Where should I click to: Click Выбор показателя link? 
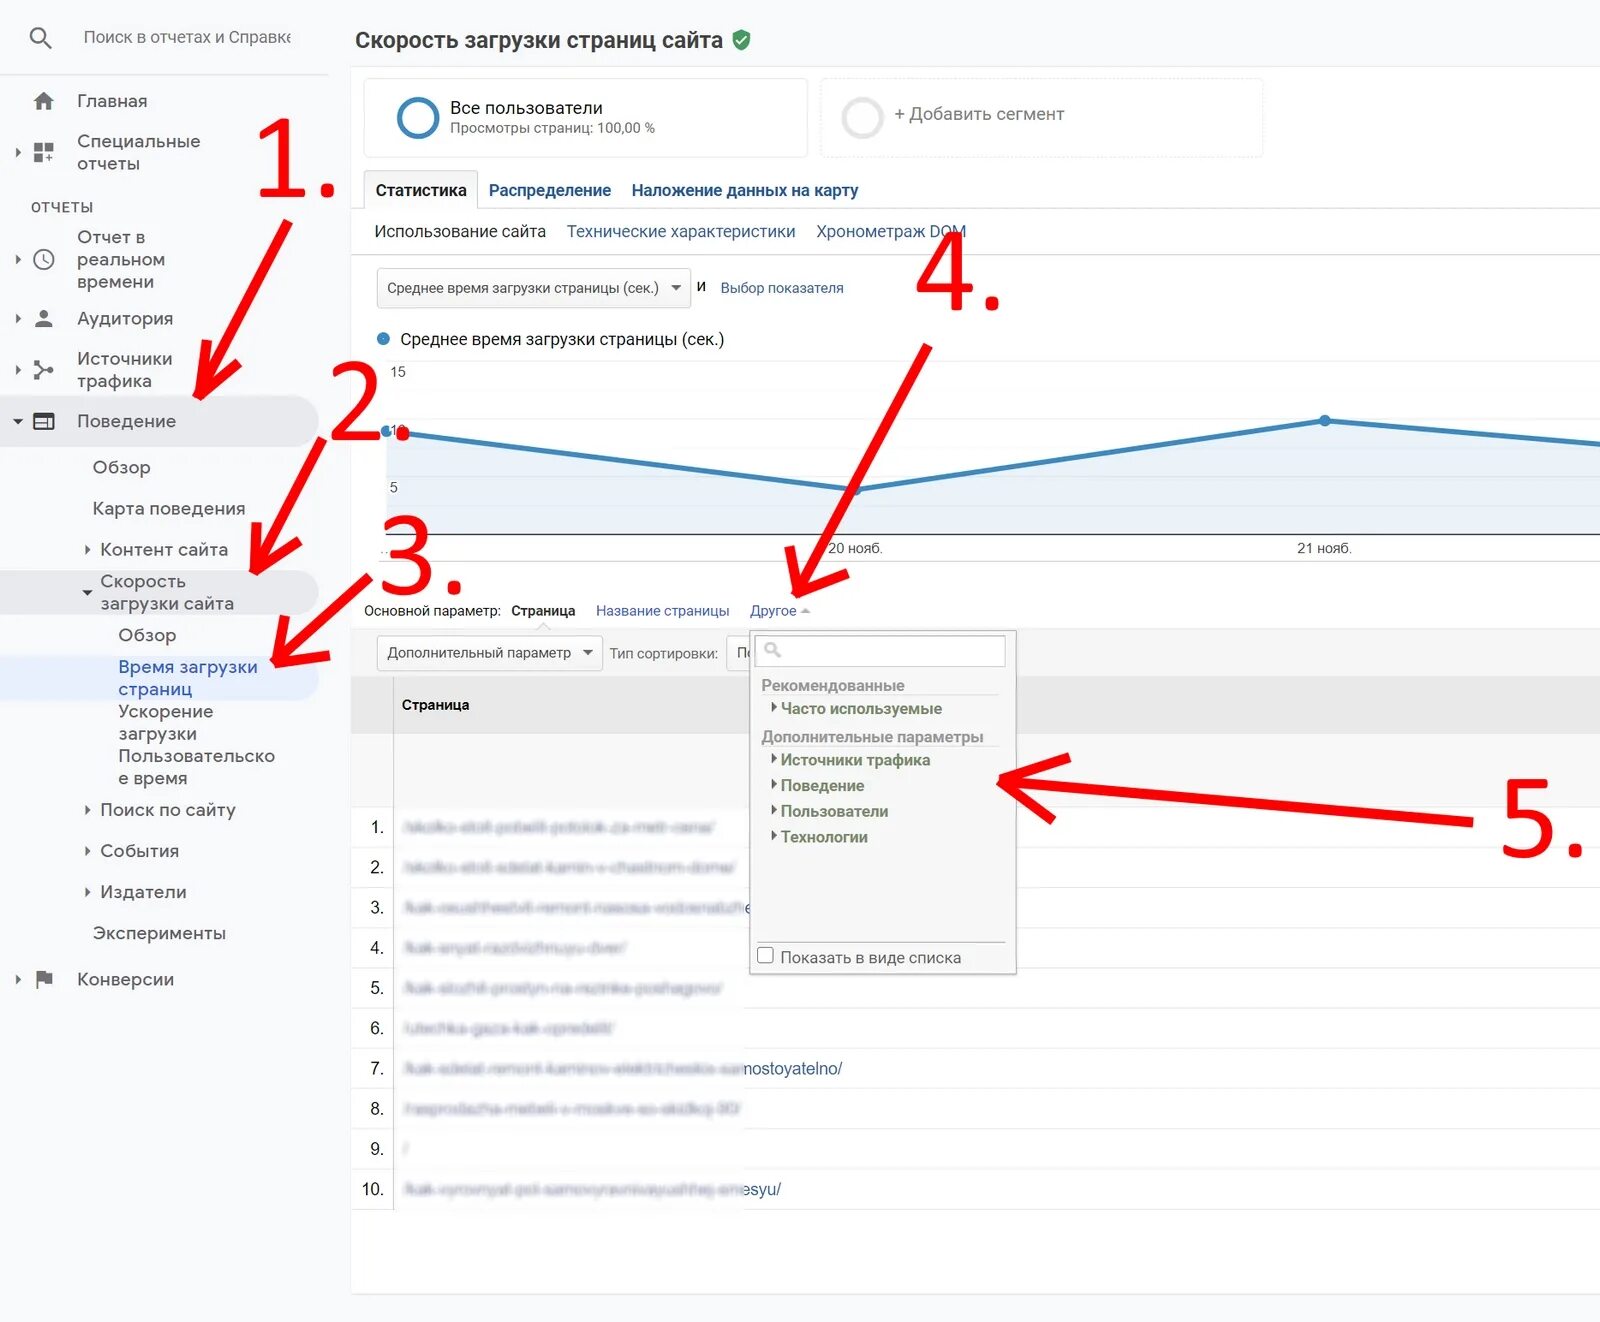782,288
